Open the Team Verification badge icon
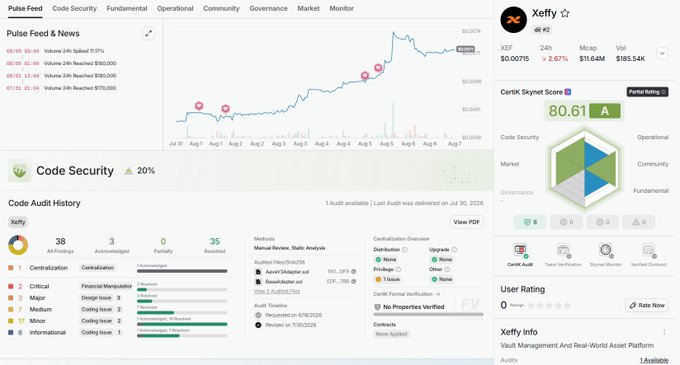 pos(563,251)
